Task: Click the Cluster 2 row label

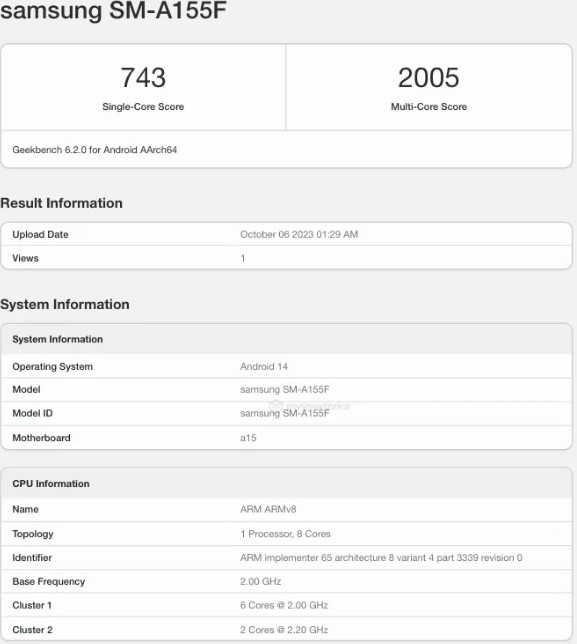Action: click(x=32, y=630)
